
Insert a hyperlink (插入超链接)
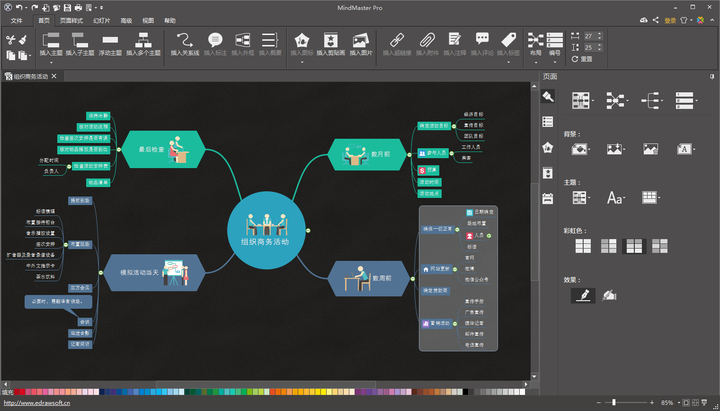coord(397,45)
